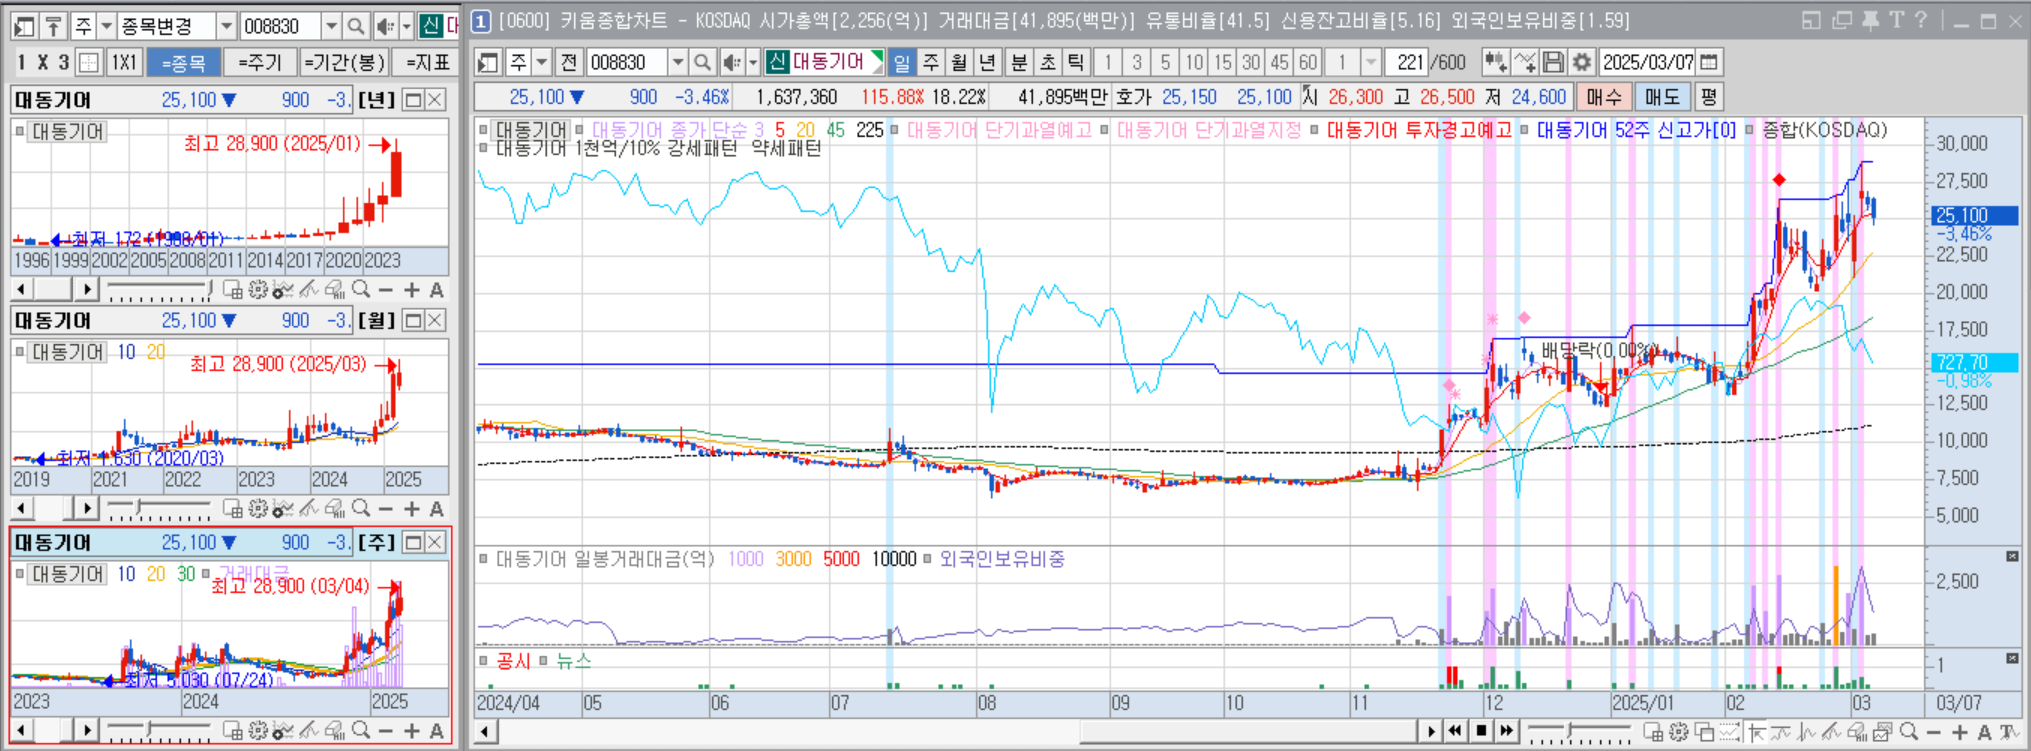Click the 평 button next to 매도
Image resolution: width=2031 pixels, height=751 pixels.
click(1708, 97)
